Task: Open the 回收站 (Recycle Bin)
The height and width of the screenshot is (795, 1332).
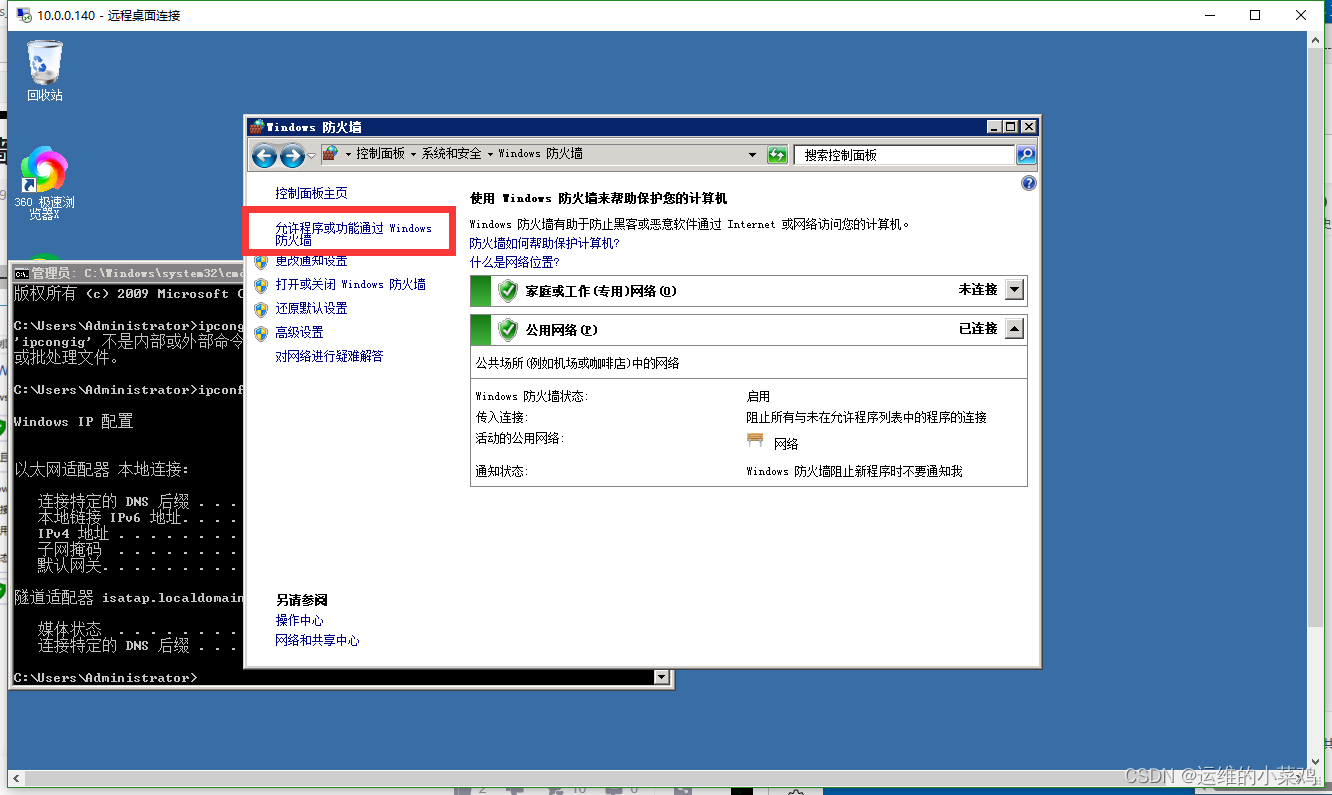Action: pyautogui.click(x=44, y=62)
